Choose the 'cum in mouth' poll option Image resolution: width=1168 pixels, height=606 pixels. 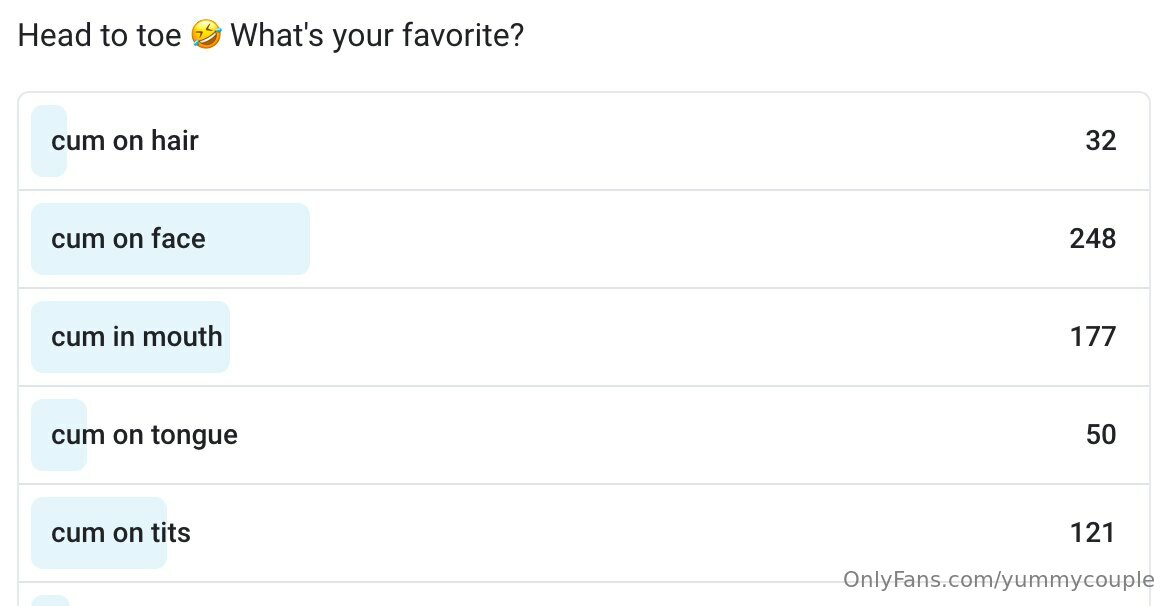point(584,337)
